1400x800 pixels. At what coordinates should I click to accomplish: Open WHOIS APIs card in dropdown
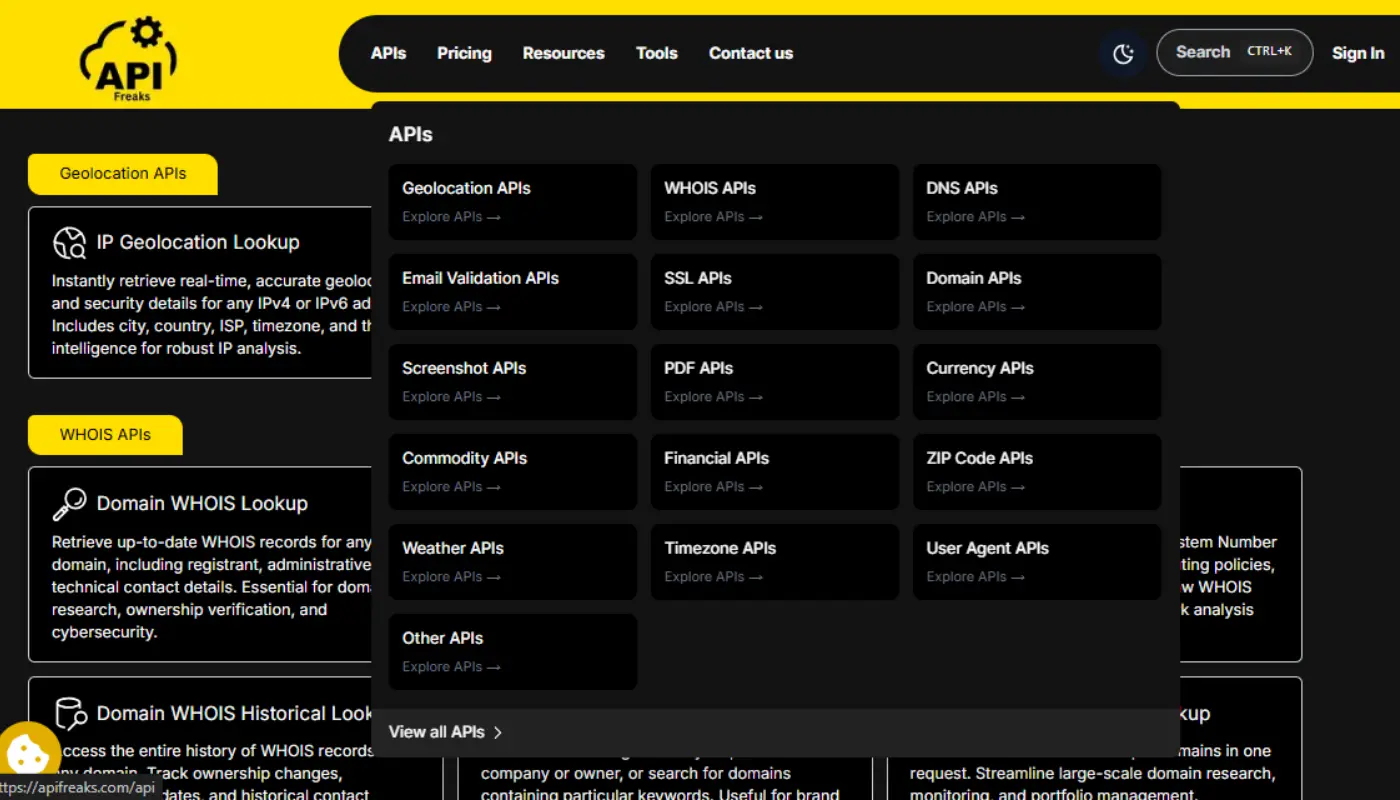(775, 202)
